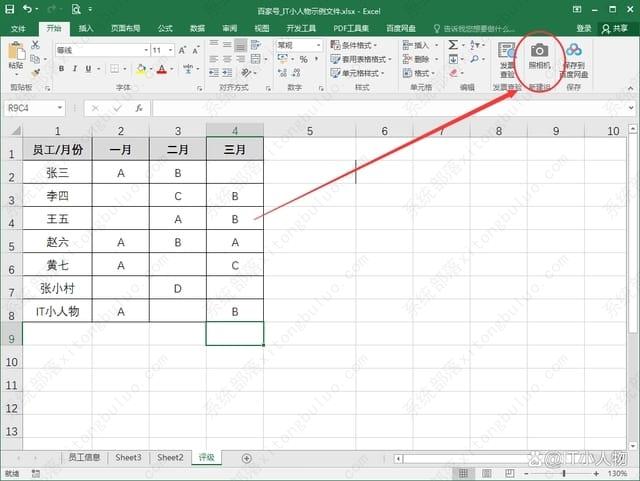
Task: Add a new sheet with plus icon
Action: 247,457
